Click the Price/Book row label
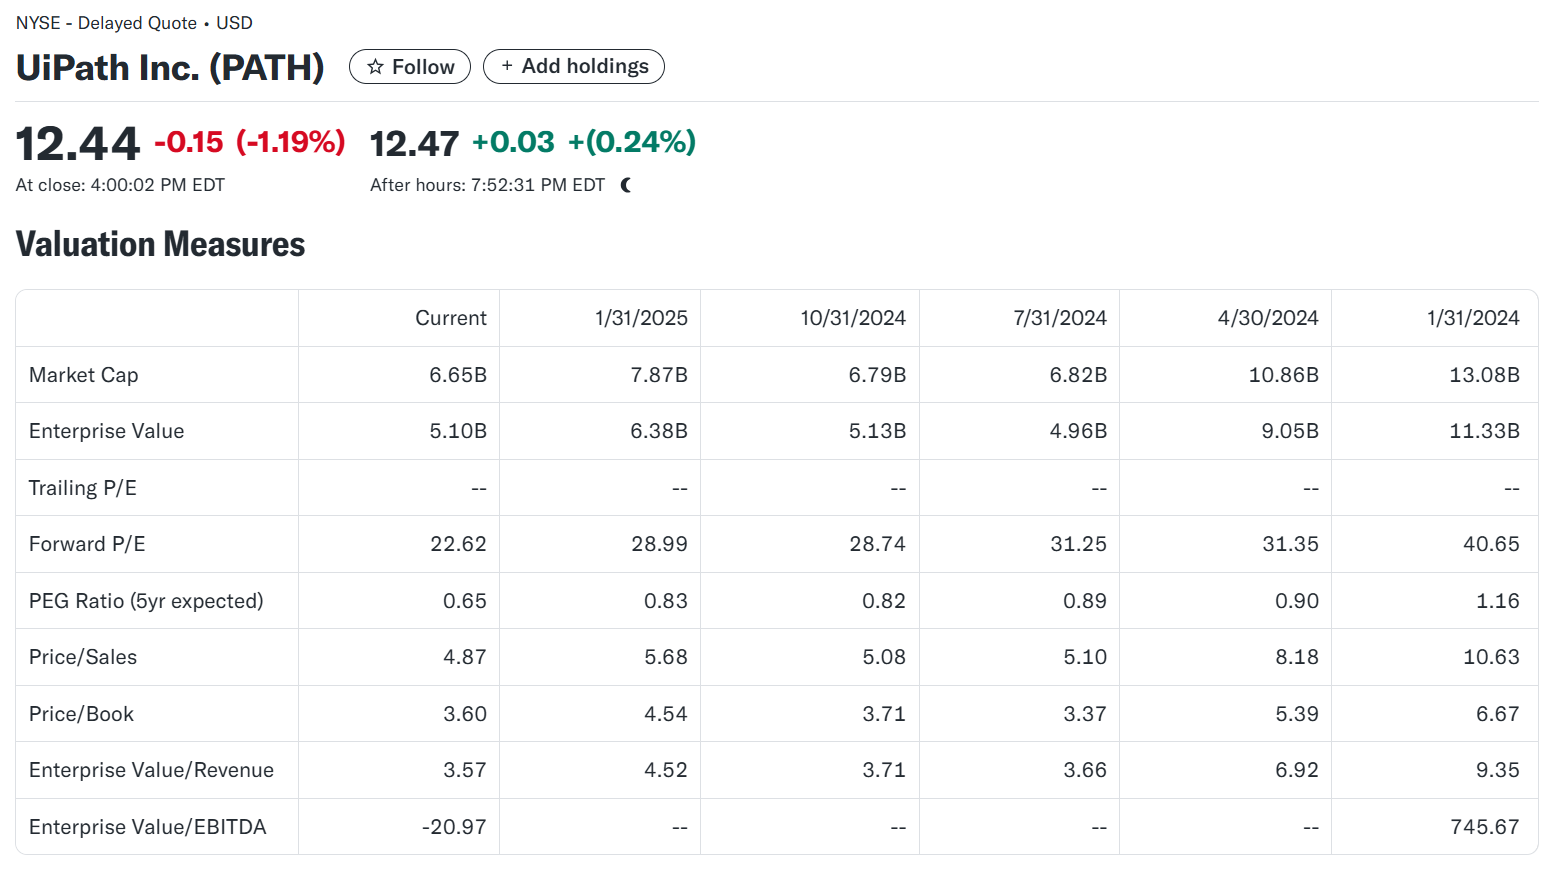This screenshot has height=871, width=1555. pos(81,714)
